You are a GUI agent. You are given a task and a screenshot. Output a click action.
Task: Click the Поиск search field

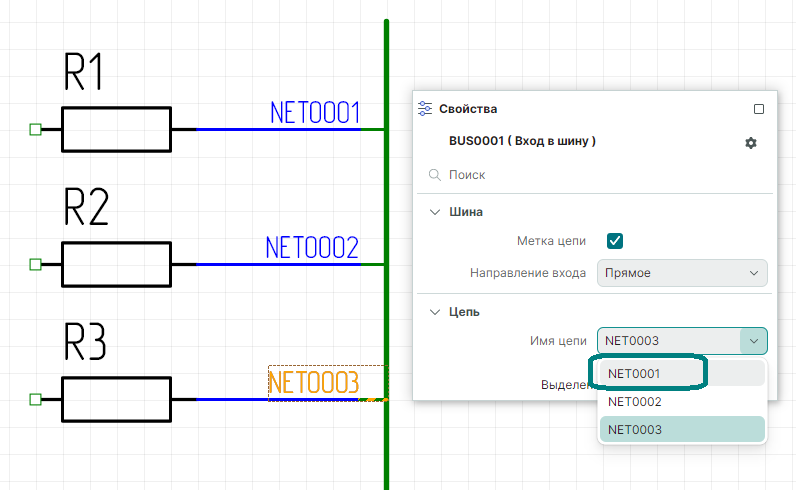(x=600, y=175)
